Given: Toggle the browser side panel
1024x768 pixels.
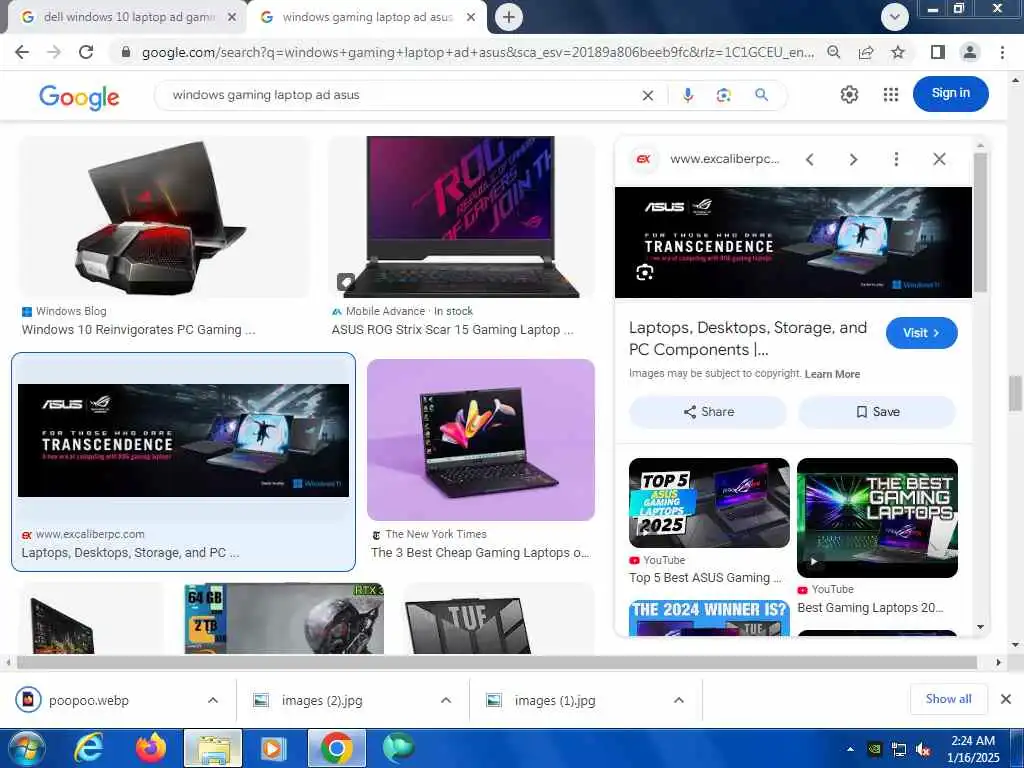Looking at the screenshot, I should point(937,52).
